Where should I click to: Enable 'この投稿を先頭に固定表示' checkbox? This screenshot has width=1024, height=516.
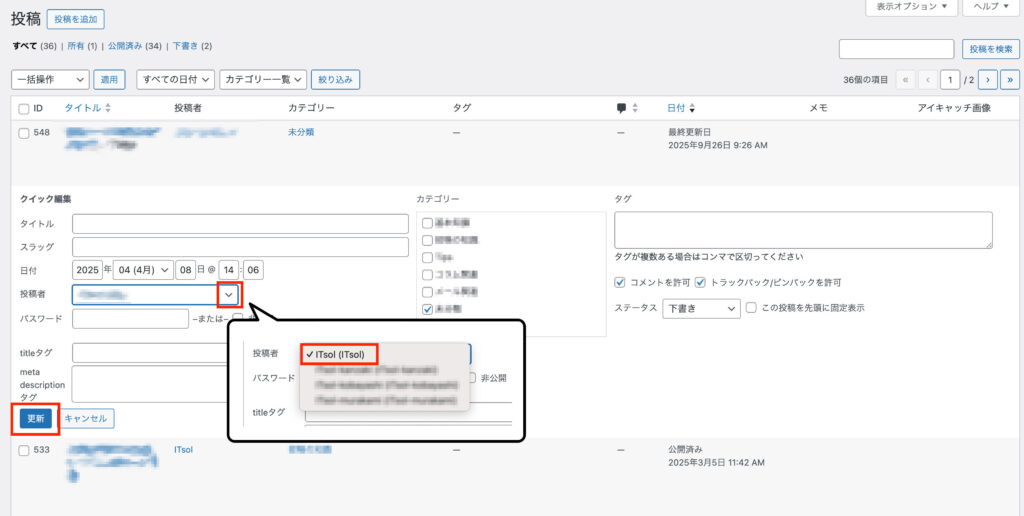click(x=751, y=308)
